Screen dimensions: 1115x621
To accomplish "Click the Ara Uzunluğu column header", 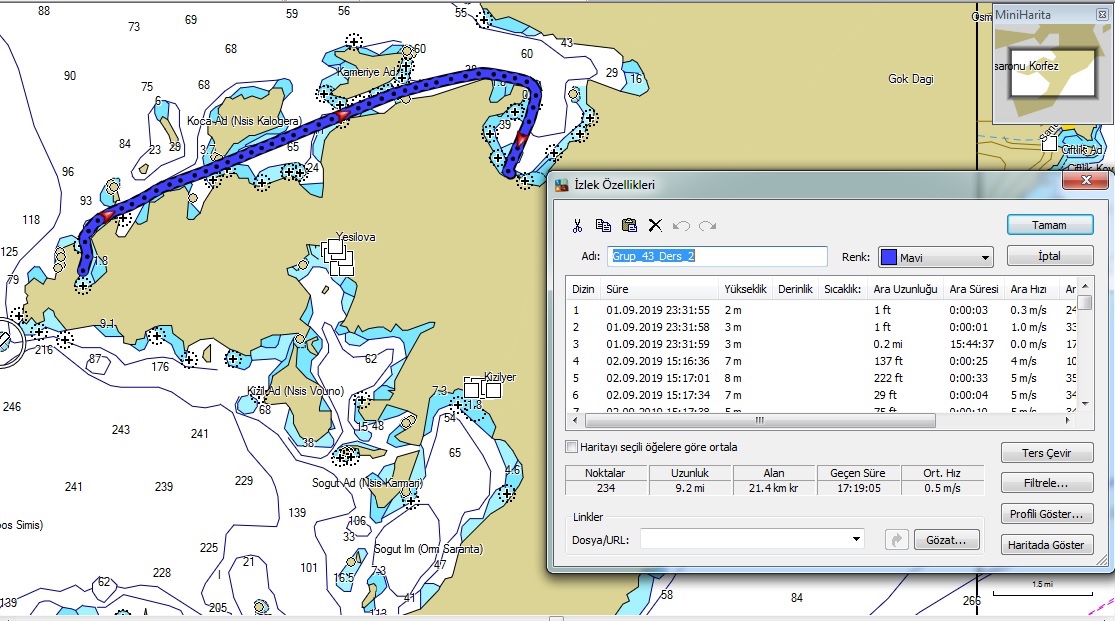I will point(905,289).
